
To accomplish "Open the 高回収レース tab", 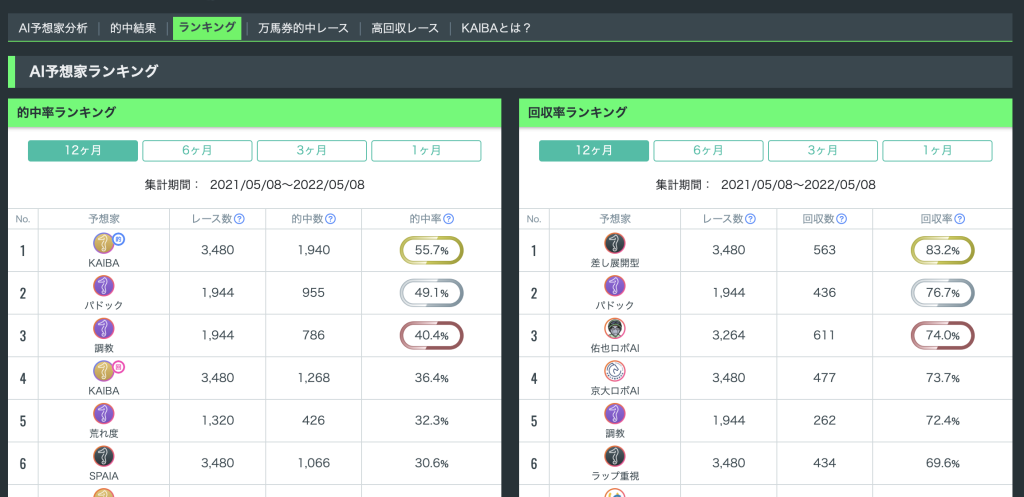I will (x=405, y=29).
